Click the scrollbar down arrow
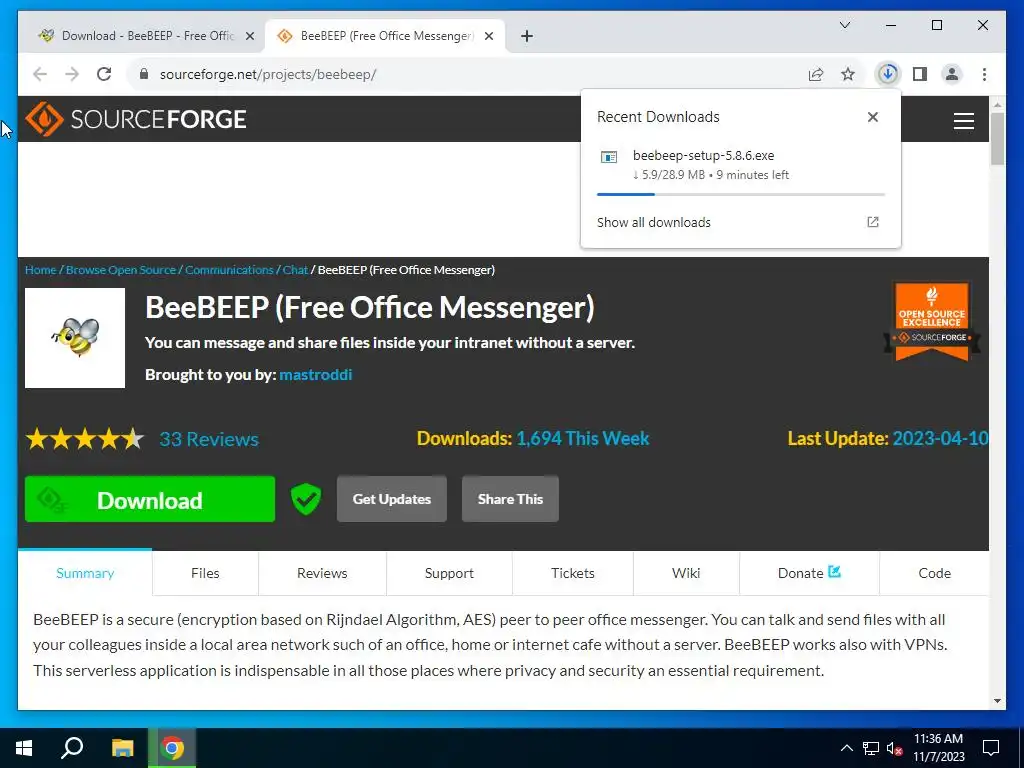Screen dimensions: 1024x768 pos(997,701)
